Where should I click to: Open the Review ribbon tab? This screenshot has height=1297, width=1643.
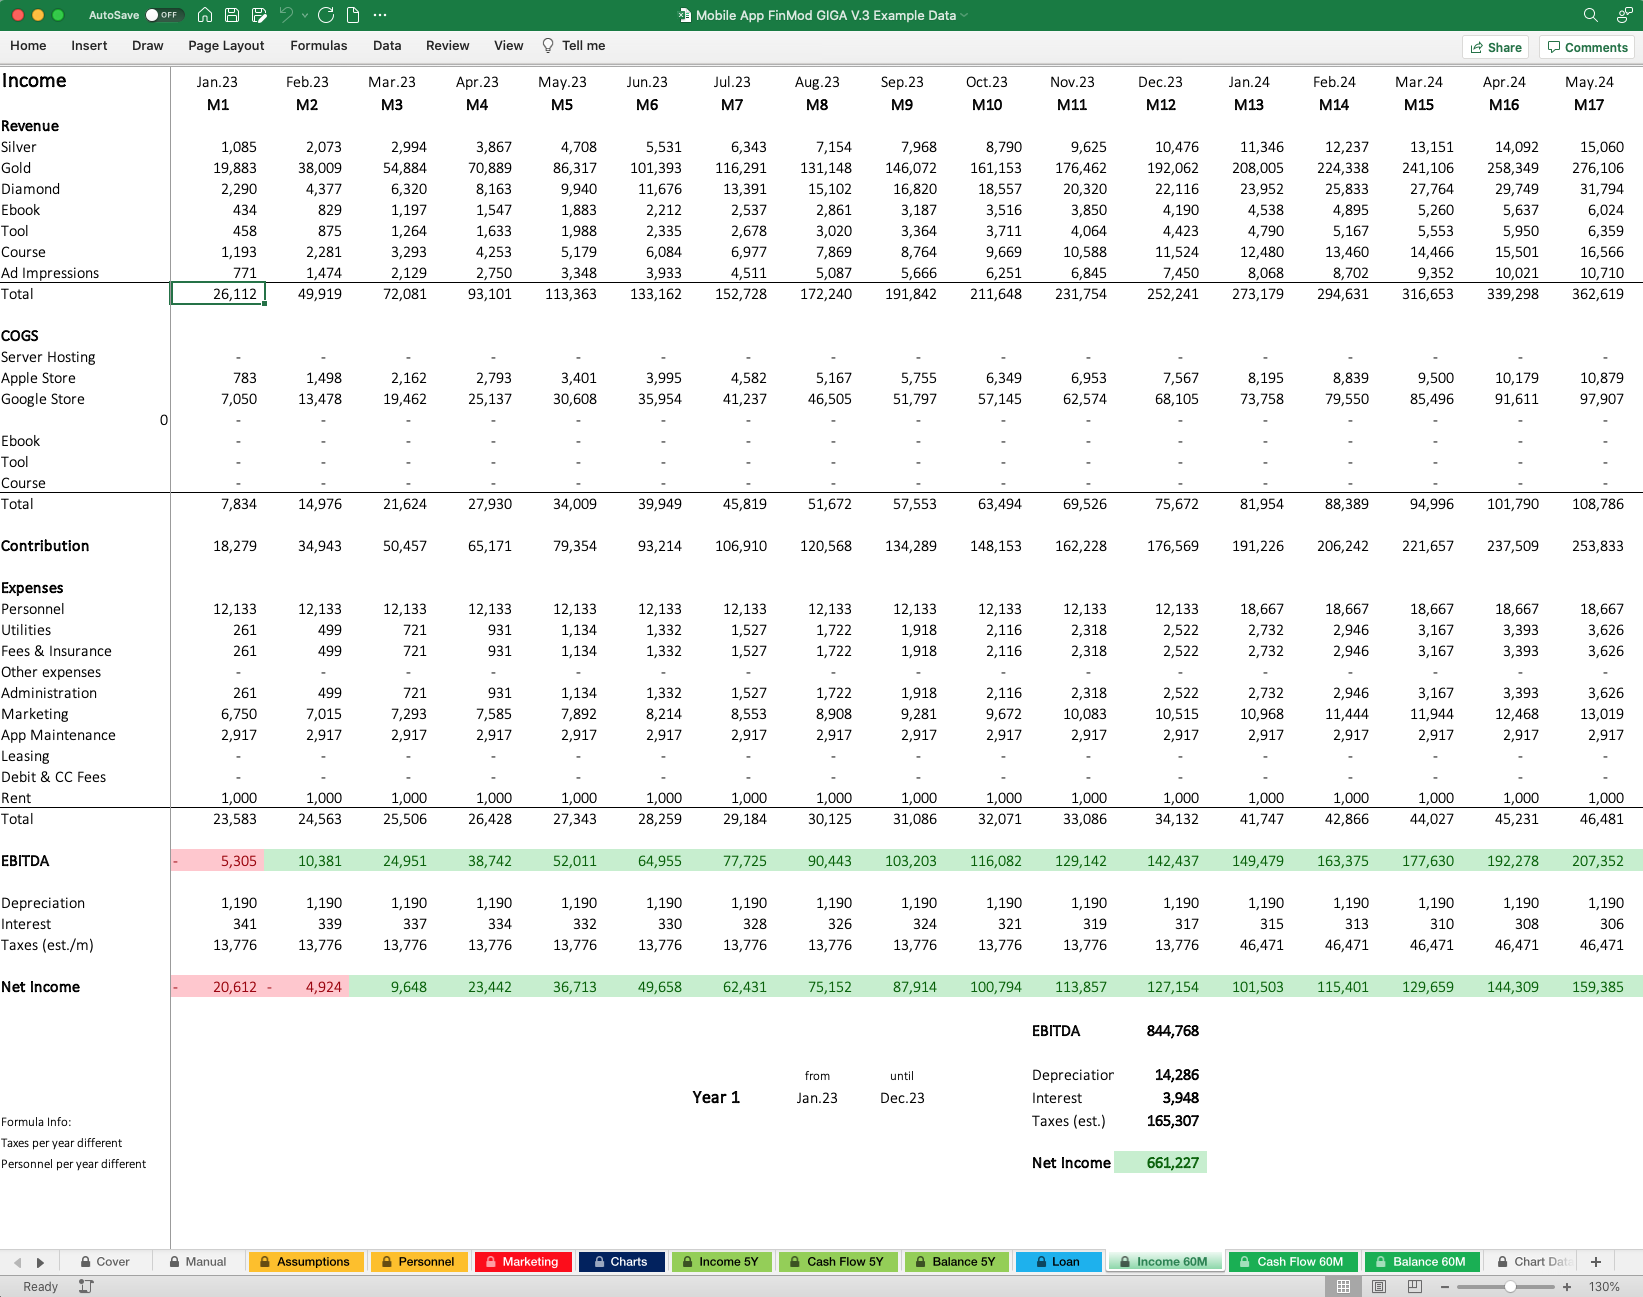pos(447,46)
